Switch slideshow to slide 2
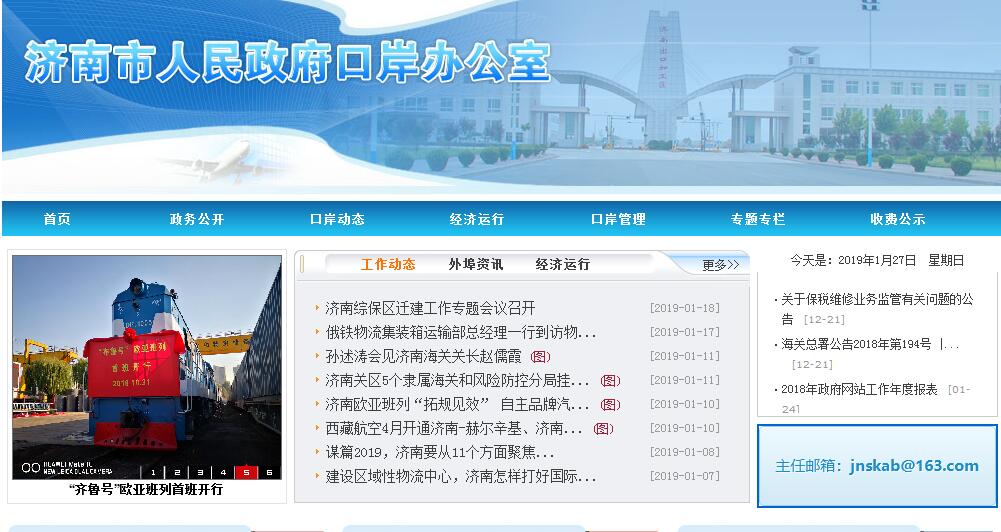This screenshot has height=532, width=1001. click(x=176, y=472)
